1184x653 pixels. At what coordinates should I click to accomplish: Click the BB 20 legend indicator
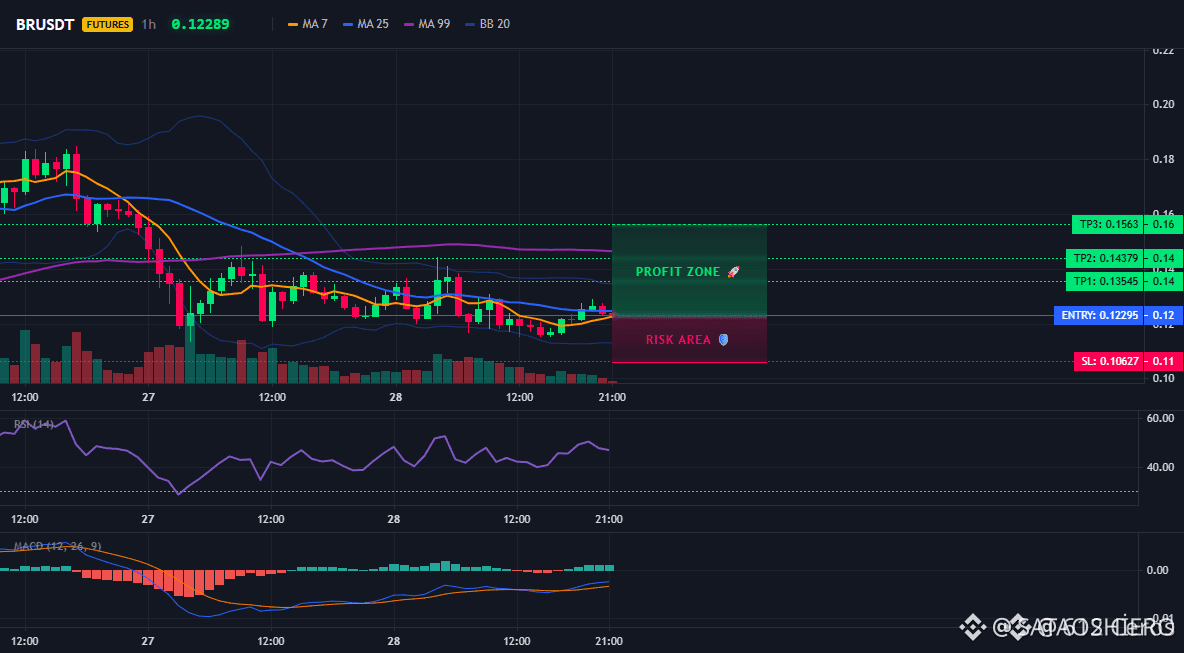click(487, 24)
